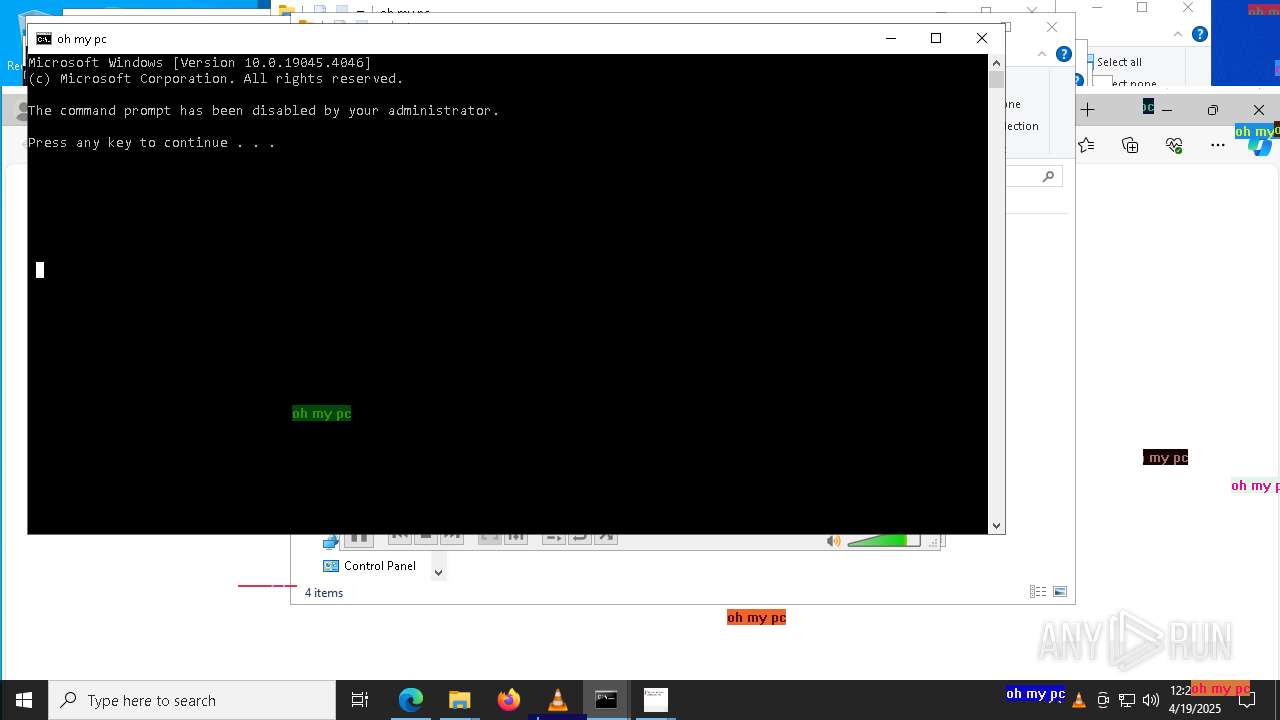The image size is (1280, 720).
Task: Open the network tray icon
Action: [x=1127, y=700]
